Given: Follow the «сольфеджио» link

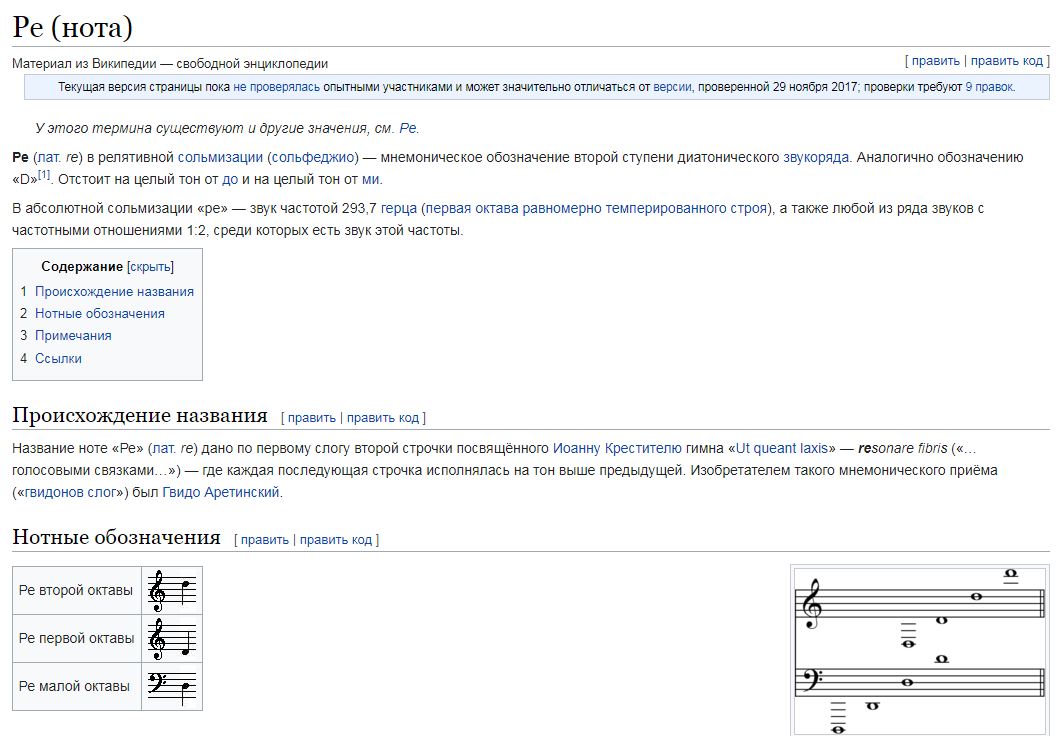Looking at the screenshot, I should [314, 157].
